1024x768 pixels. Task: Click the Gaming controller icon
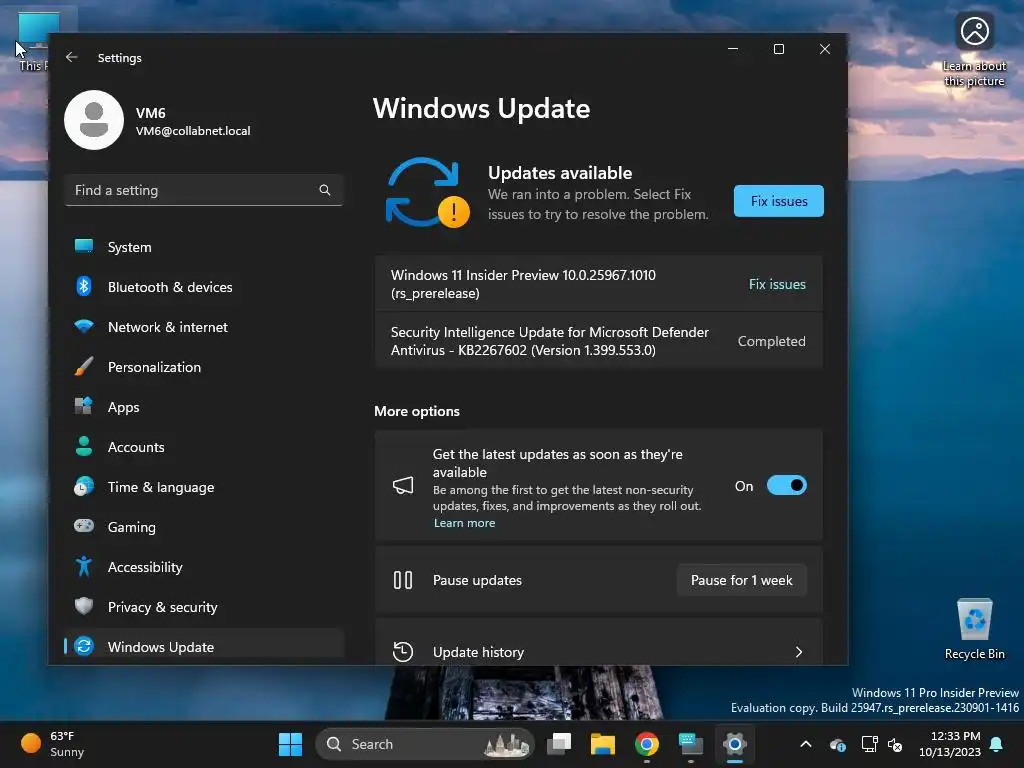coord(84,526)
